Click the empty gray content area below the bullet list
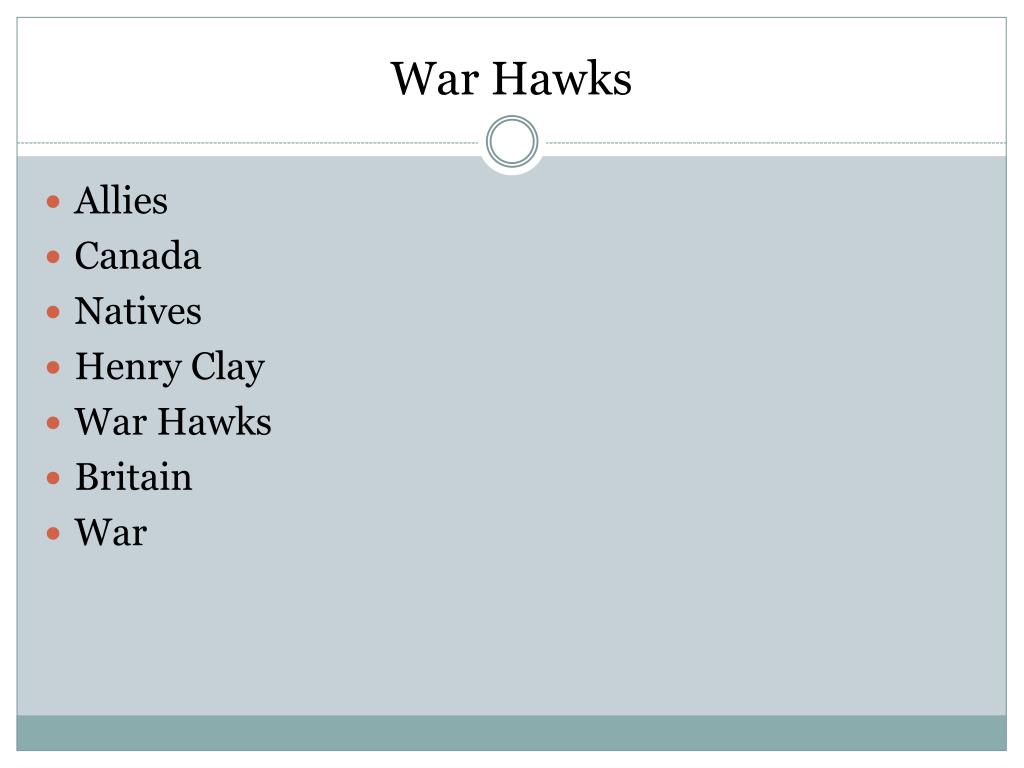1024x768 pixels. click(x=511, y=633)
